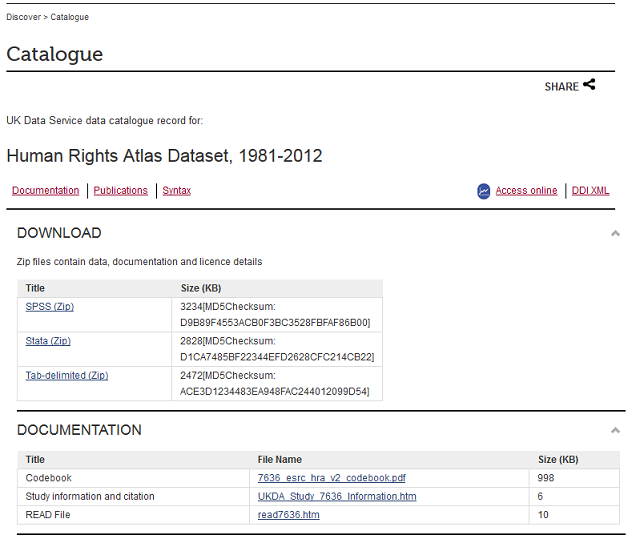
Task: Click the DOCUMENTATION section heading
Action: pos(79,430)
